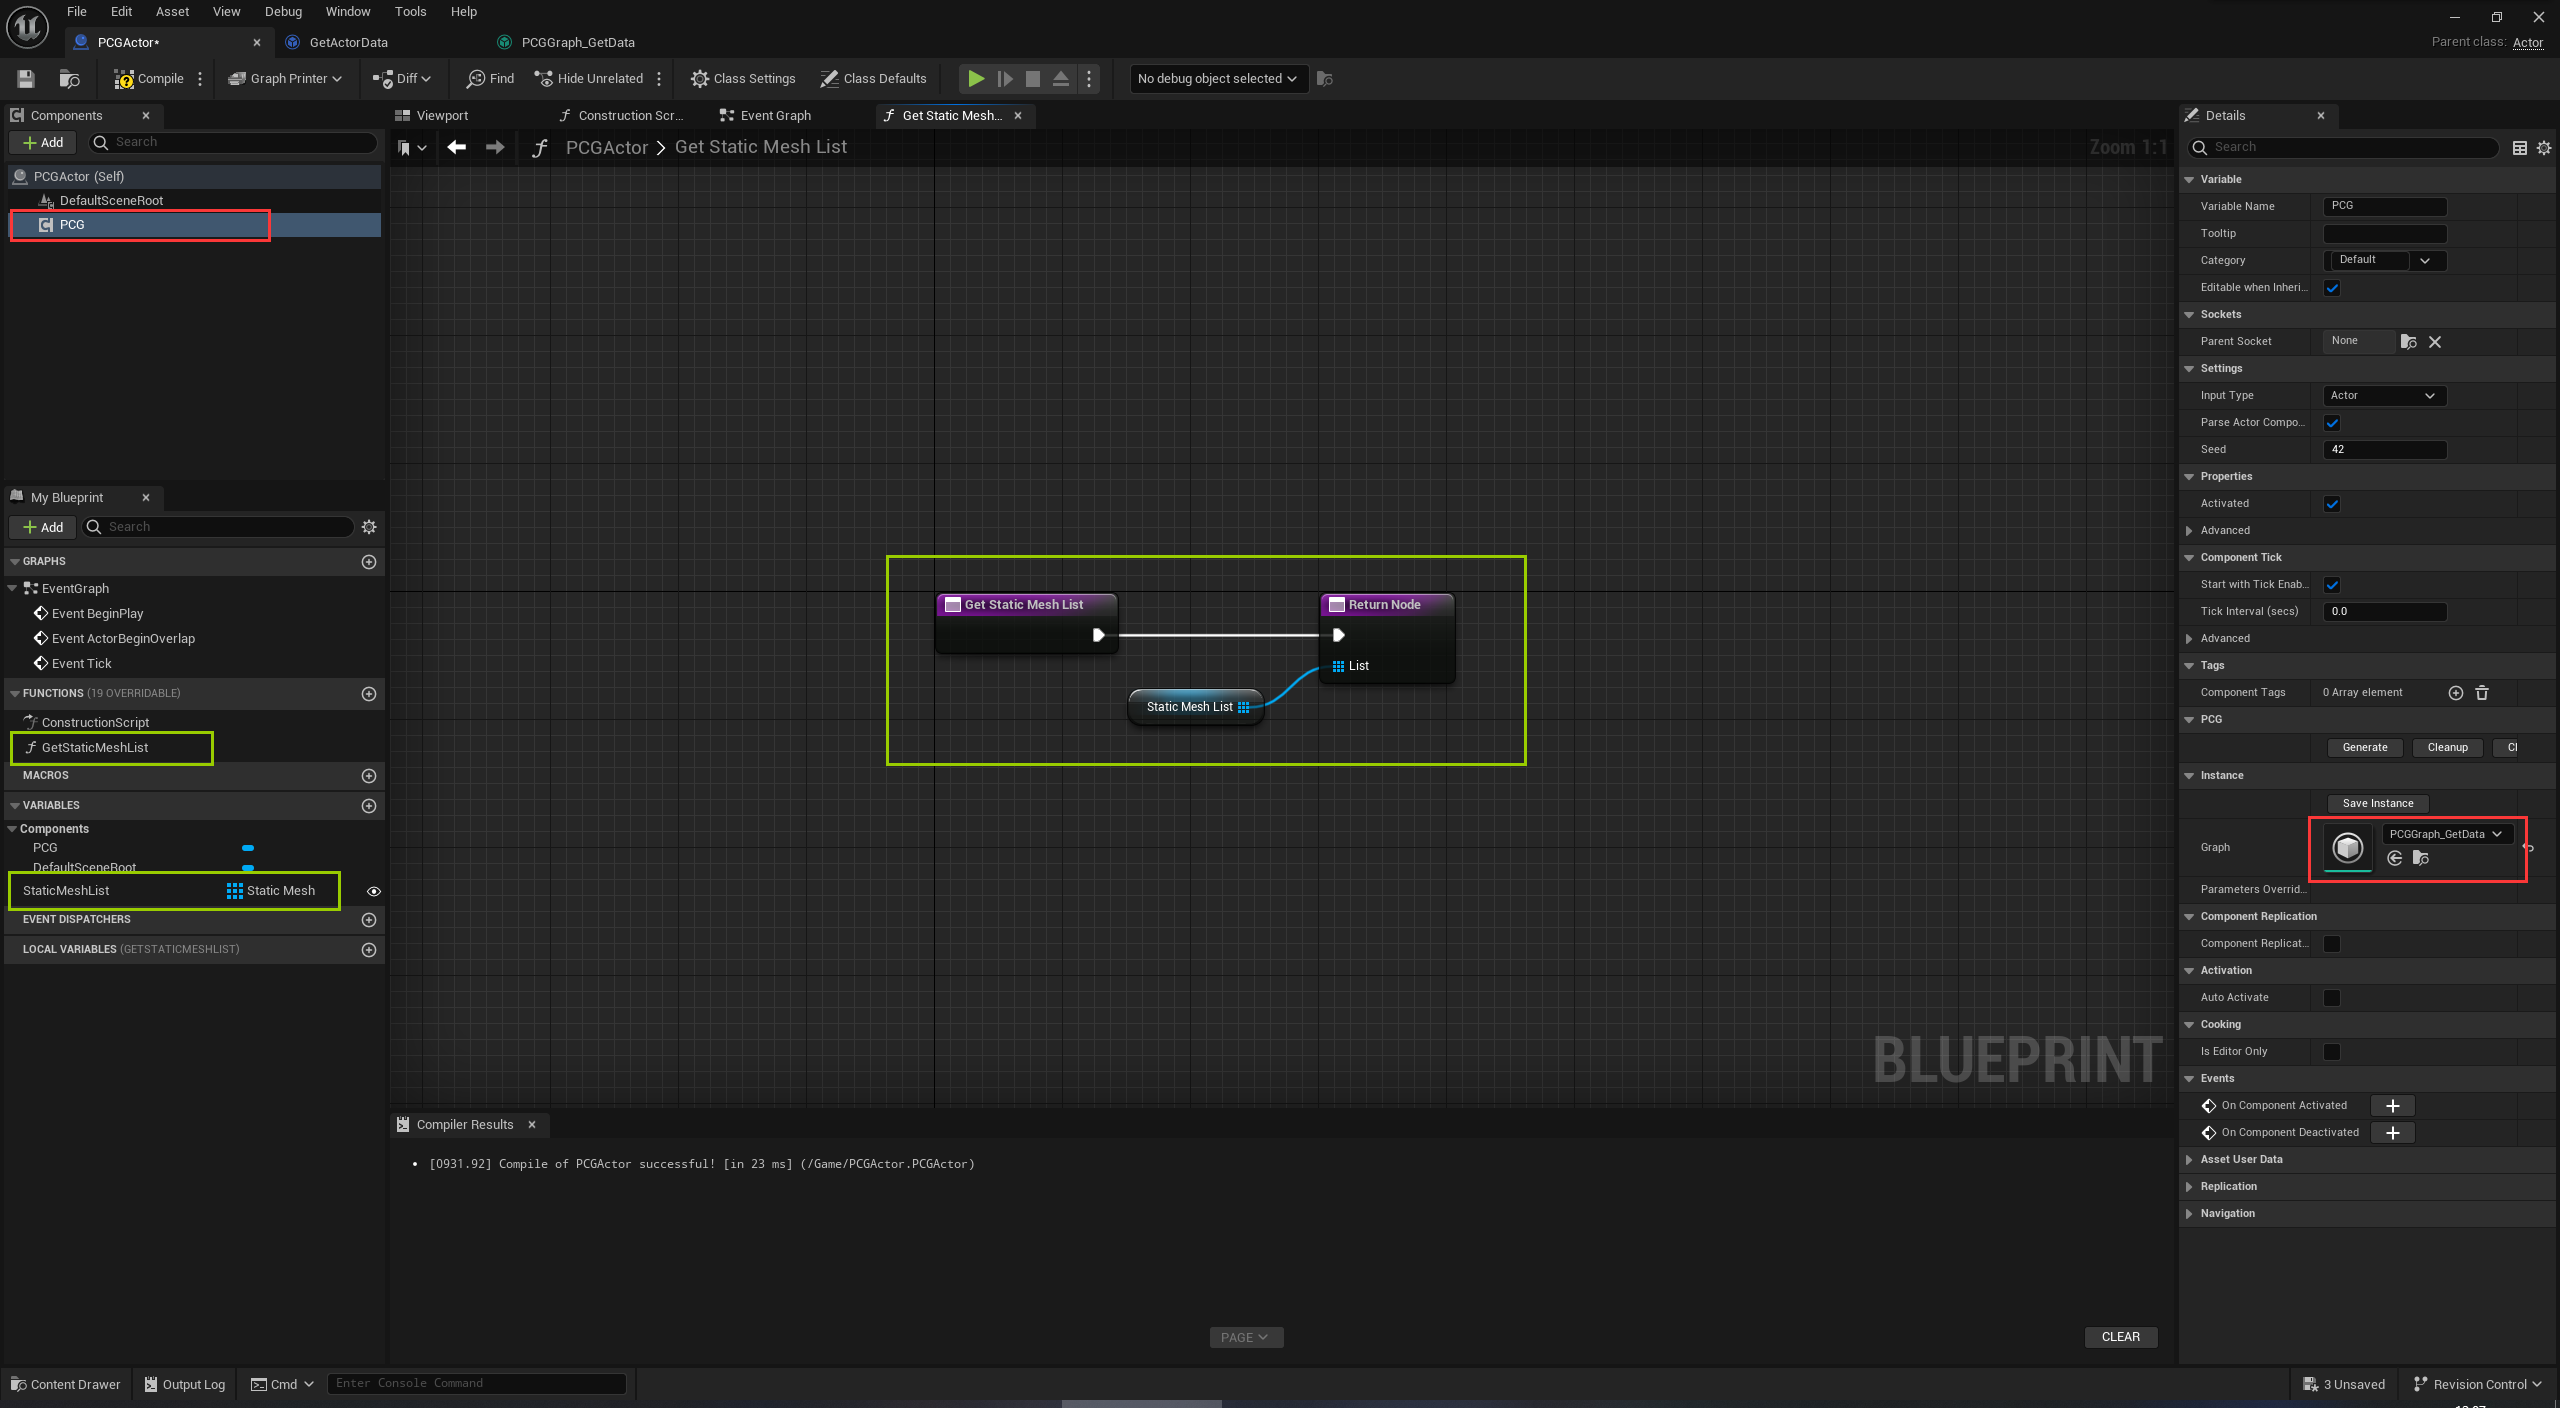Click the Generate button under PCG
This screenshot has width=2560, height=1408.
2365,747
